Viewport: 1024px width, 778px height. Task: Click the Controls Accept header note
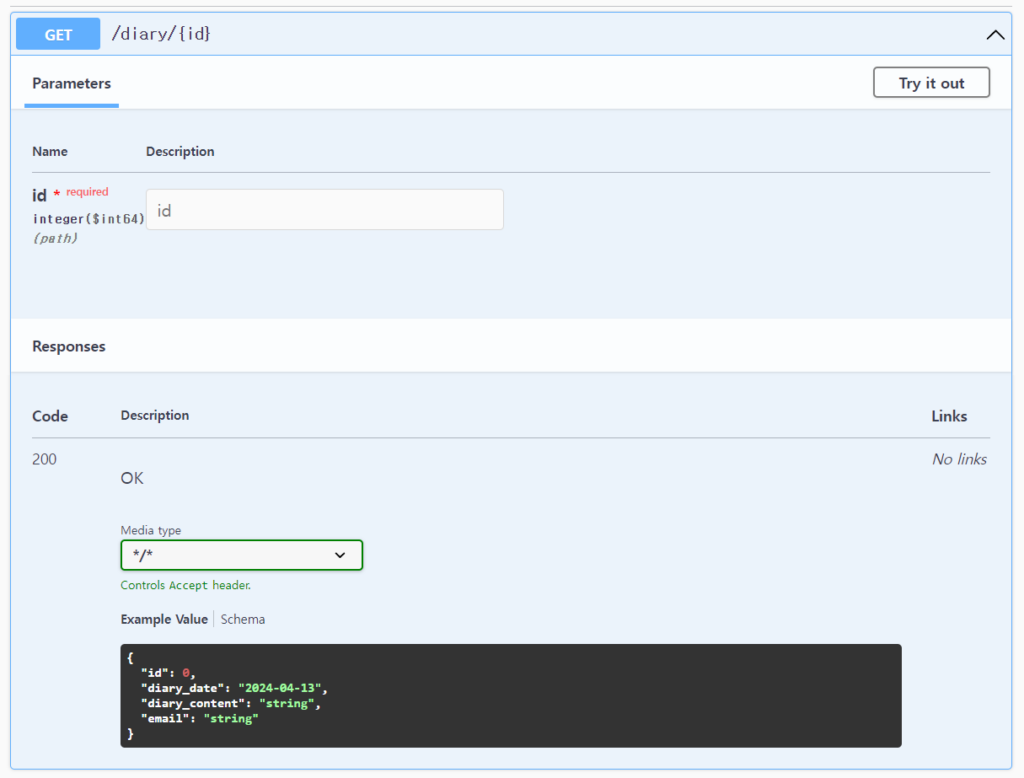185,585
